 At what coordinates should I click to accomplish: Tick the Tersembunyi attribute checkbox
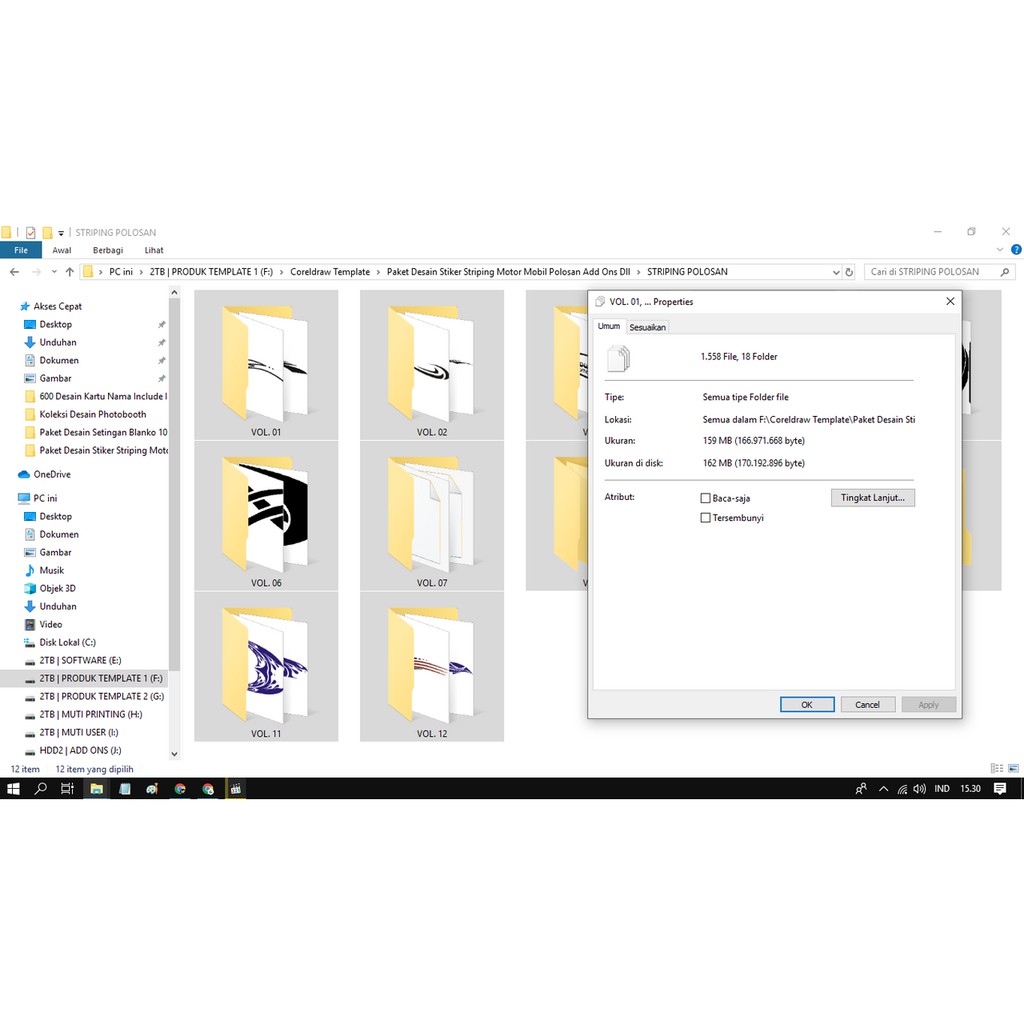click(706, 518)
